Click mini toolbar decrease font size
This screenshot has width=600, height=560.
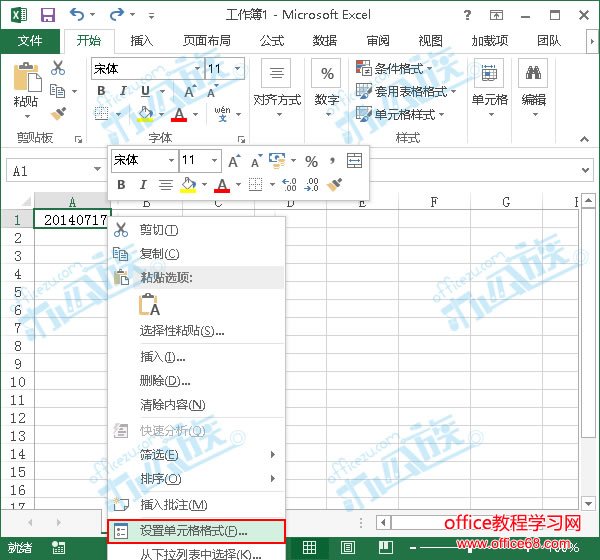(256, 161)
